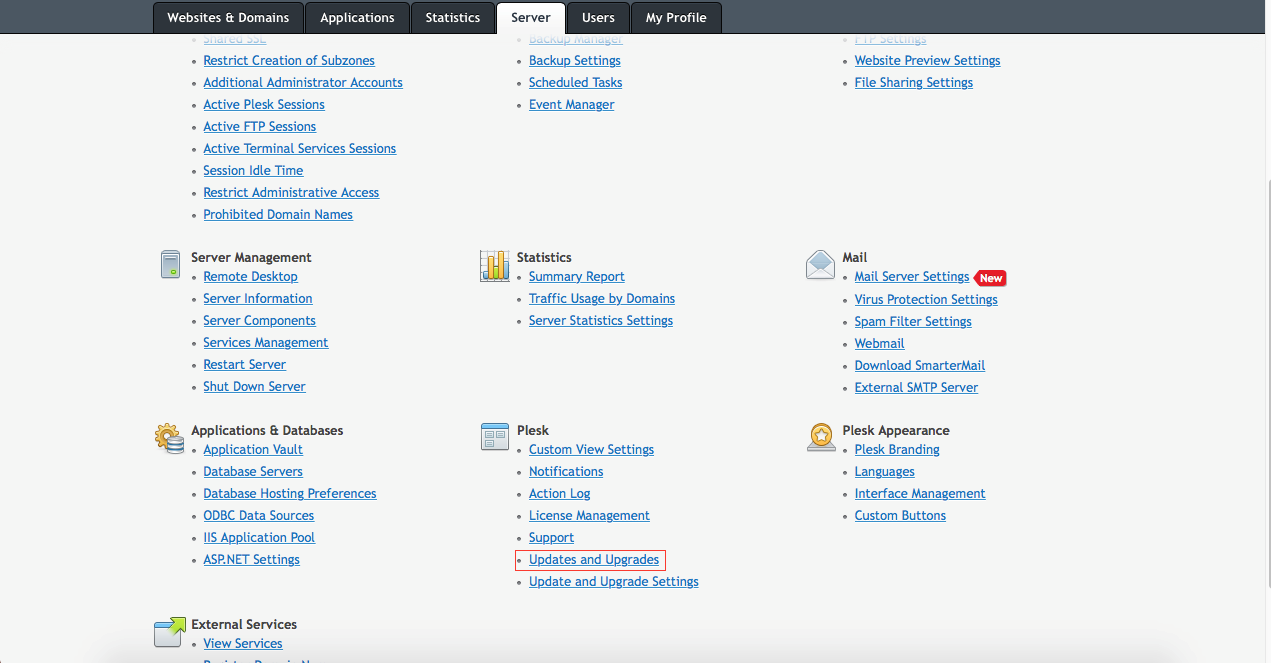Viewport: 1271px width, 663px height.
Task: Open the Applications tab
Action: point(357,17)
